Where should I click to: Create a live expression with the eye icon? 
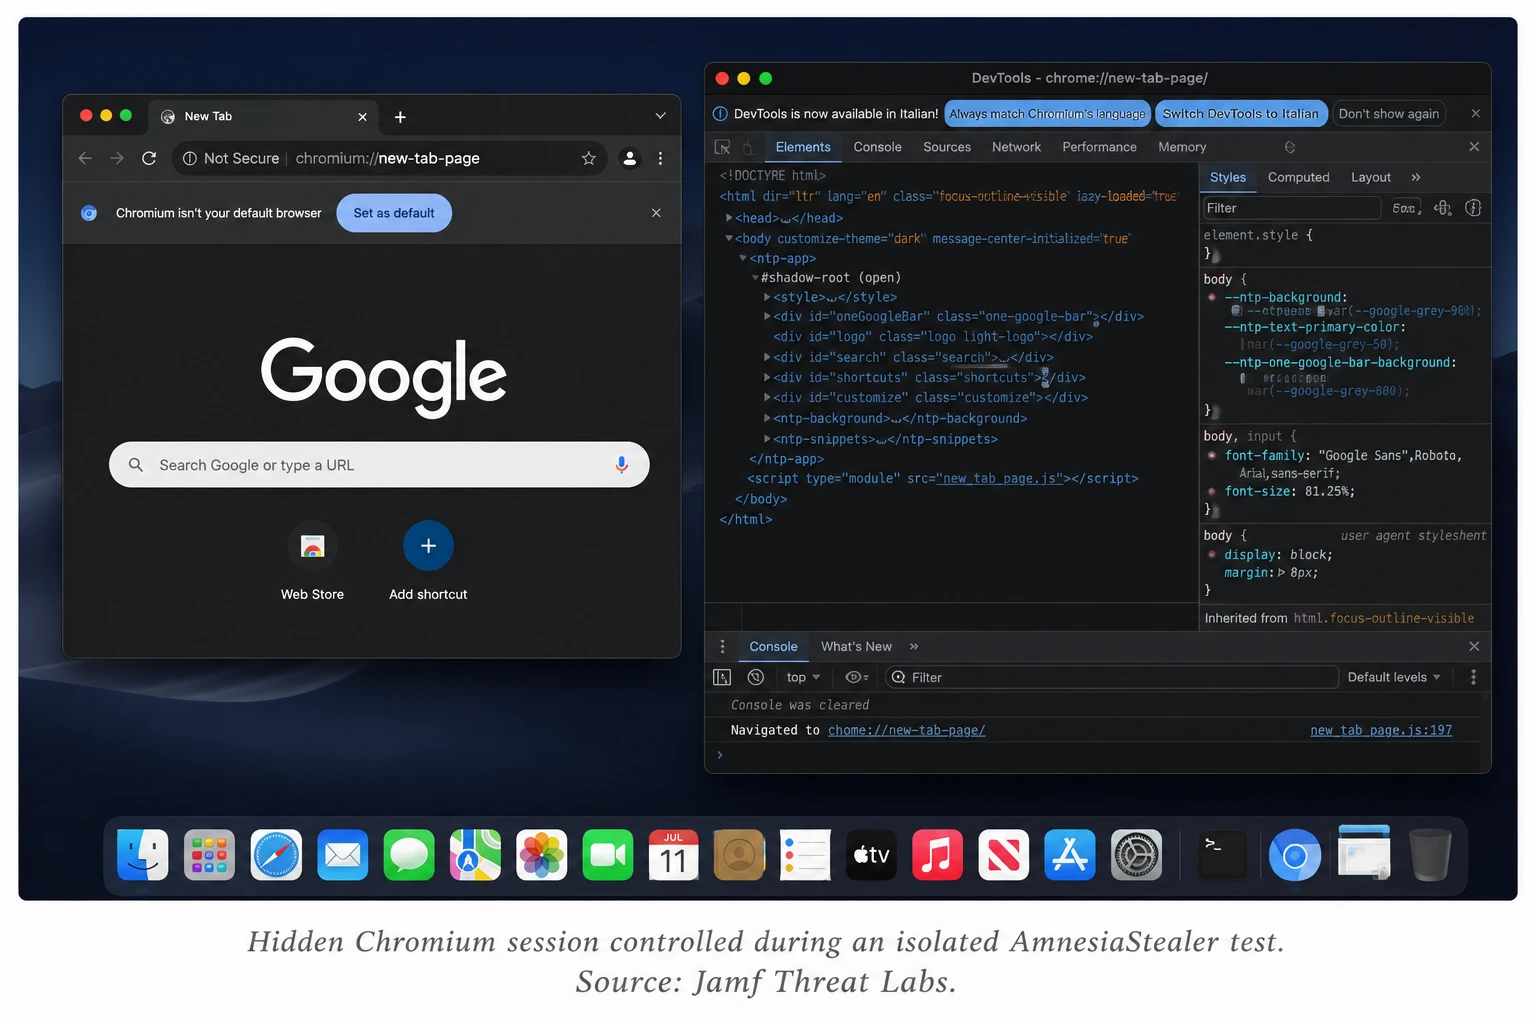pyautogui.click(x=857, y=677)
